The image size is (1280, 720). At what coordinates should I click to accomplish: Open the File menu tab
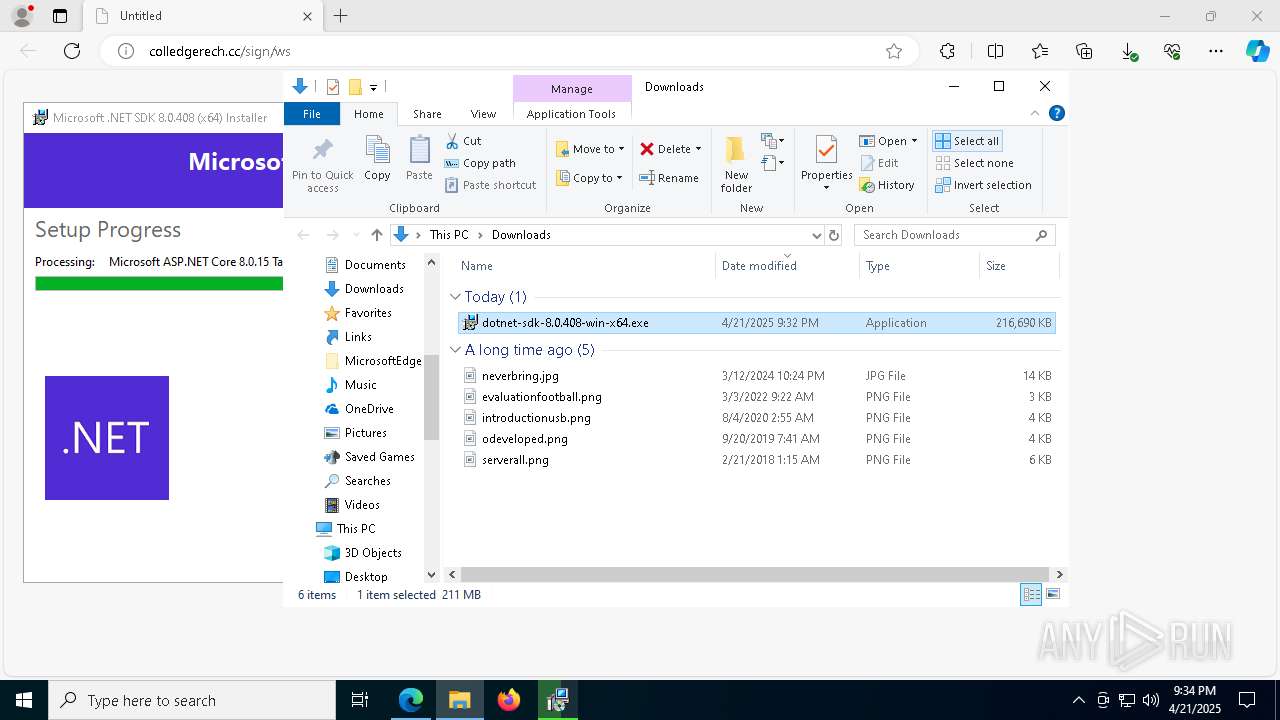312,114
